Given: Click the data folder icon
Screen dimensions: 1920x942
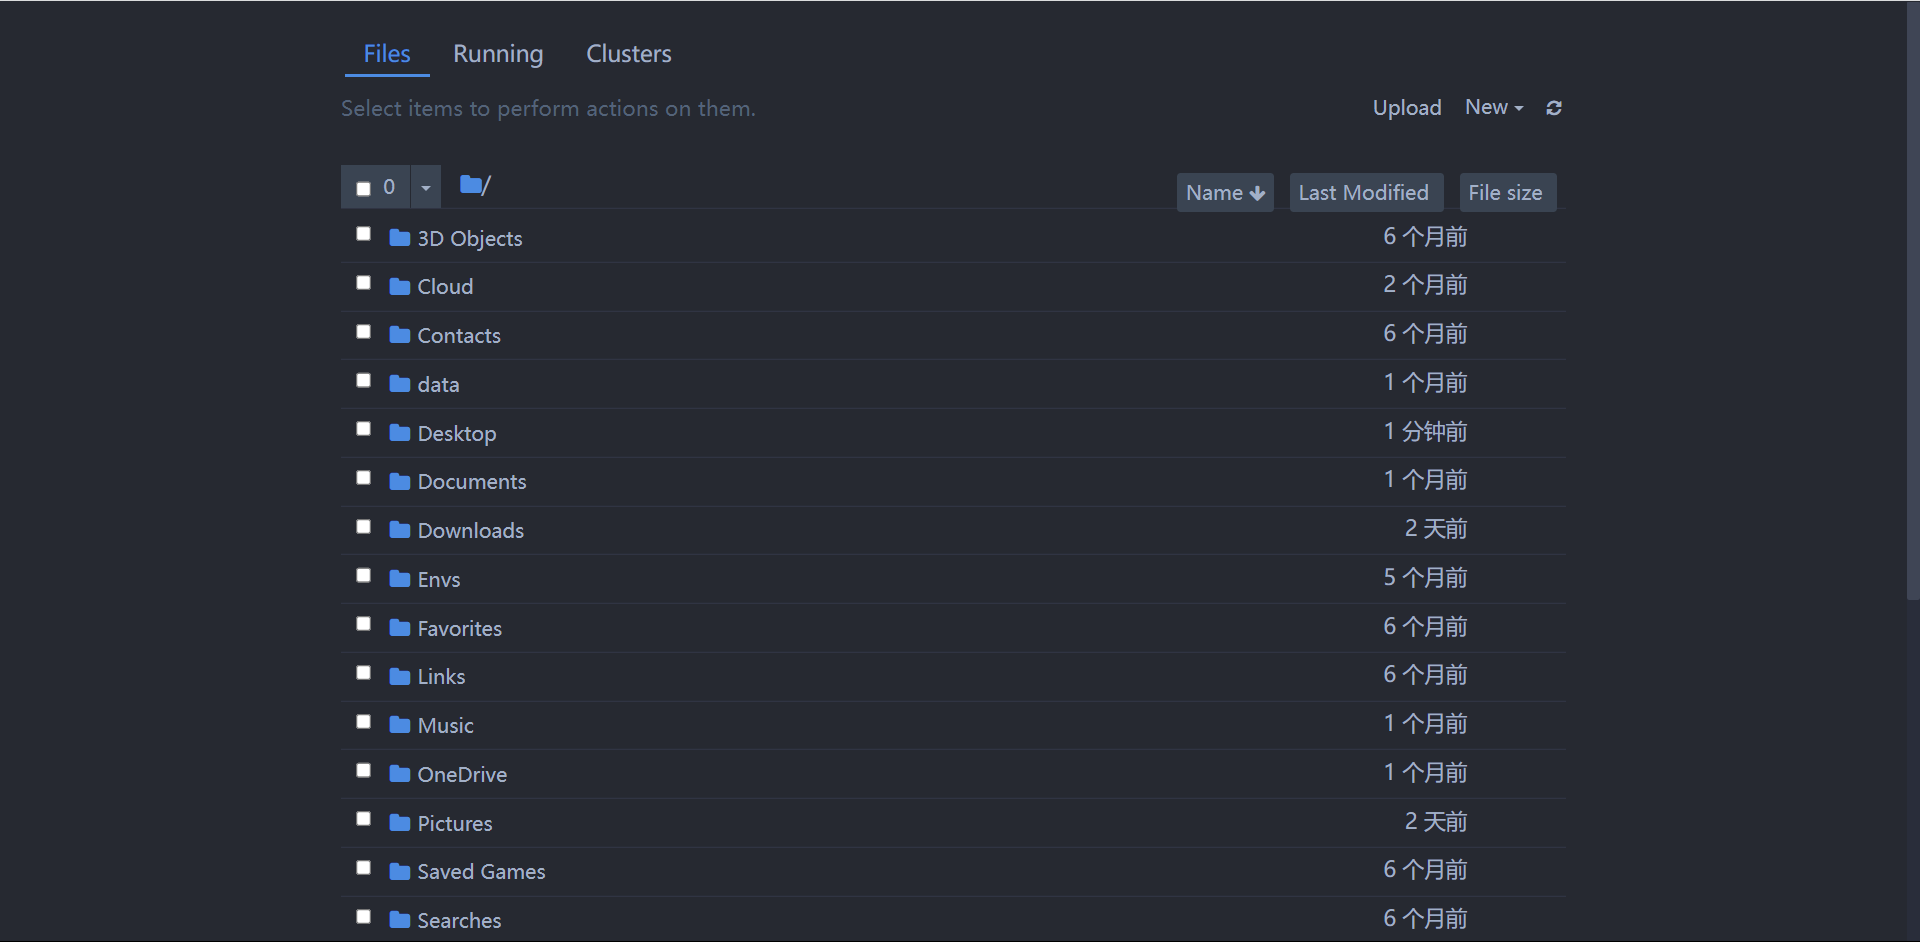Looking at the screenshot, I should coord(400,384).
